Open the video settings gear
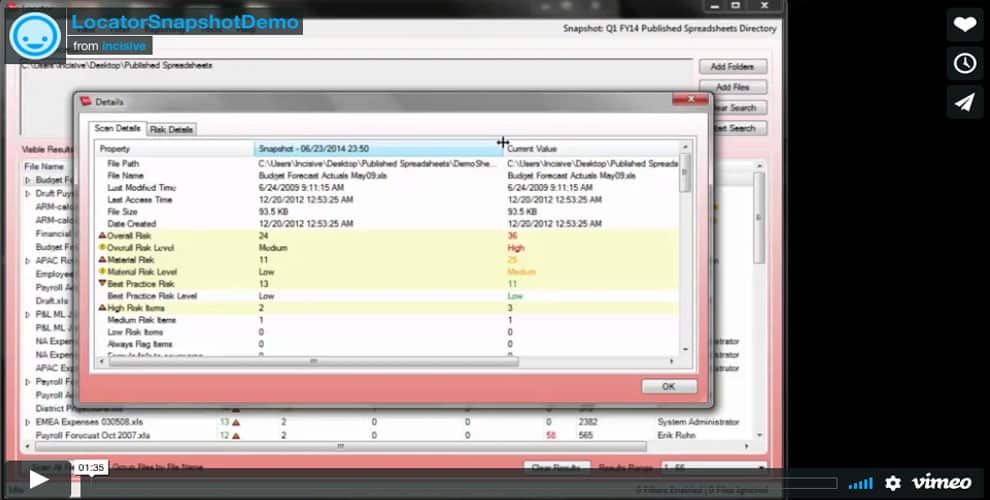The height and width of the screenshot is (500, 990). pos(893,483)
